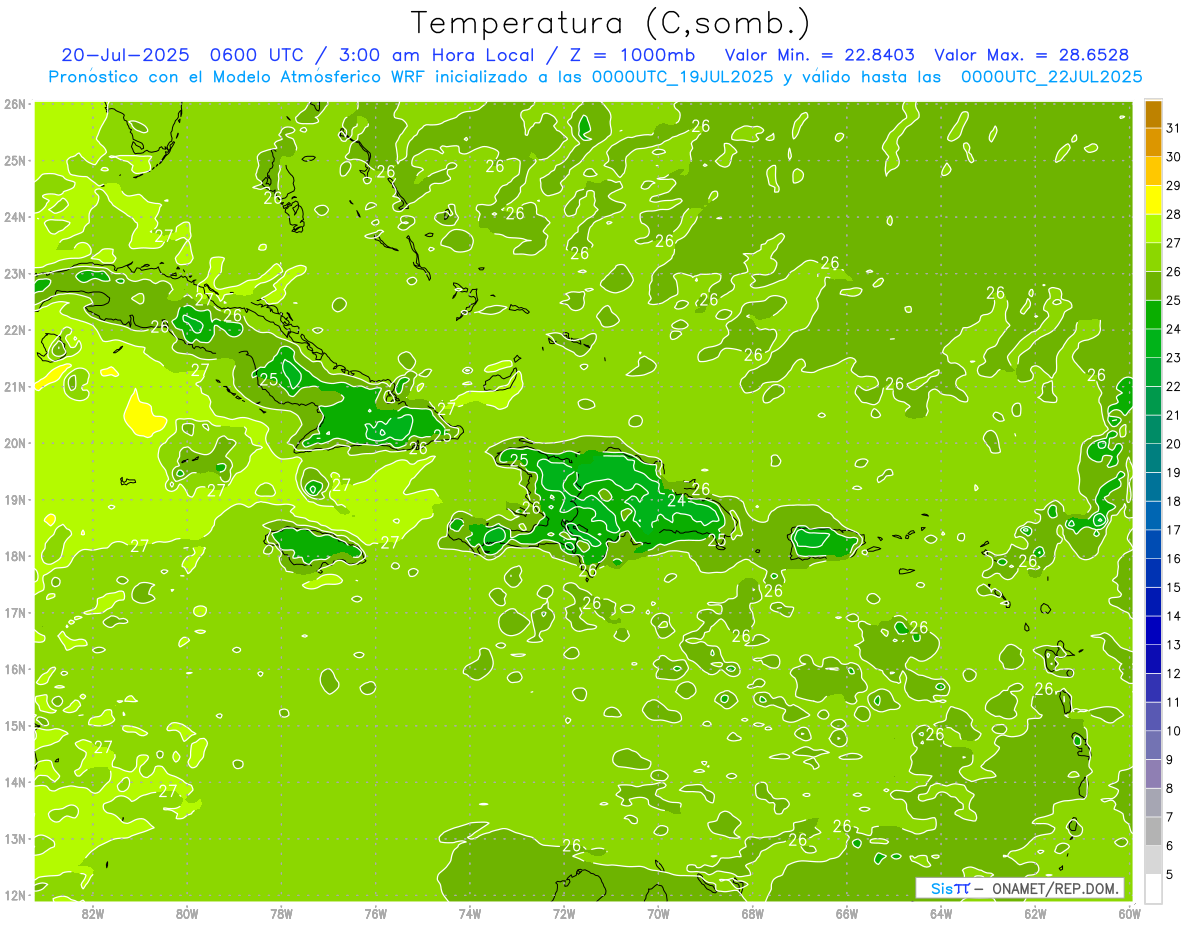
Task: Click the longitude label 64W
Action: coord(941,913)
